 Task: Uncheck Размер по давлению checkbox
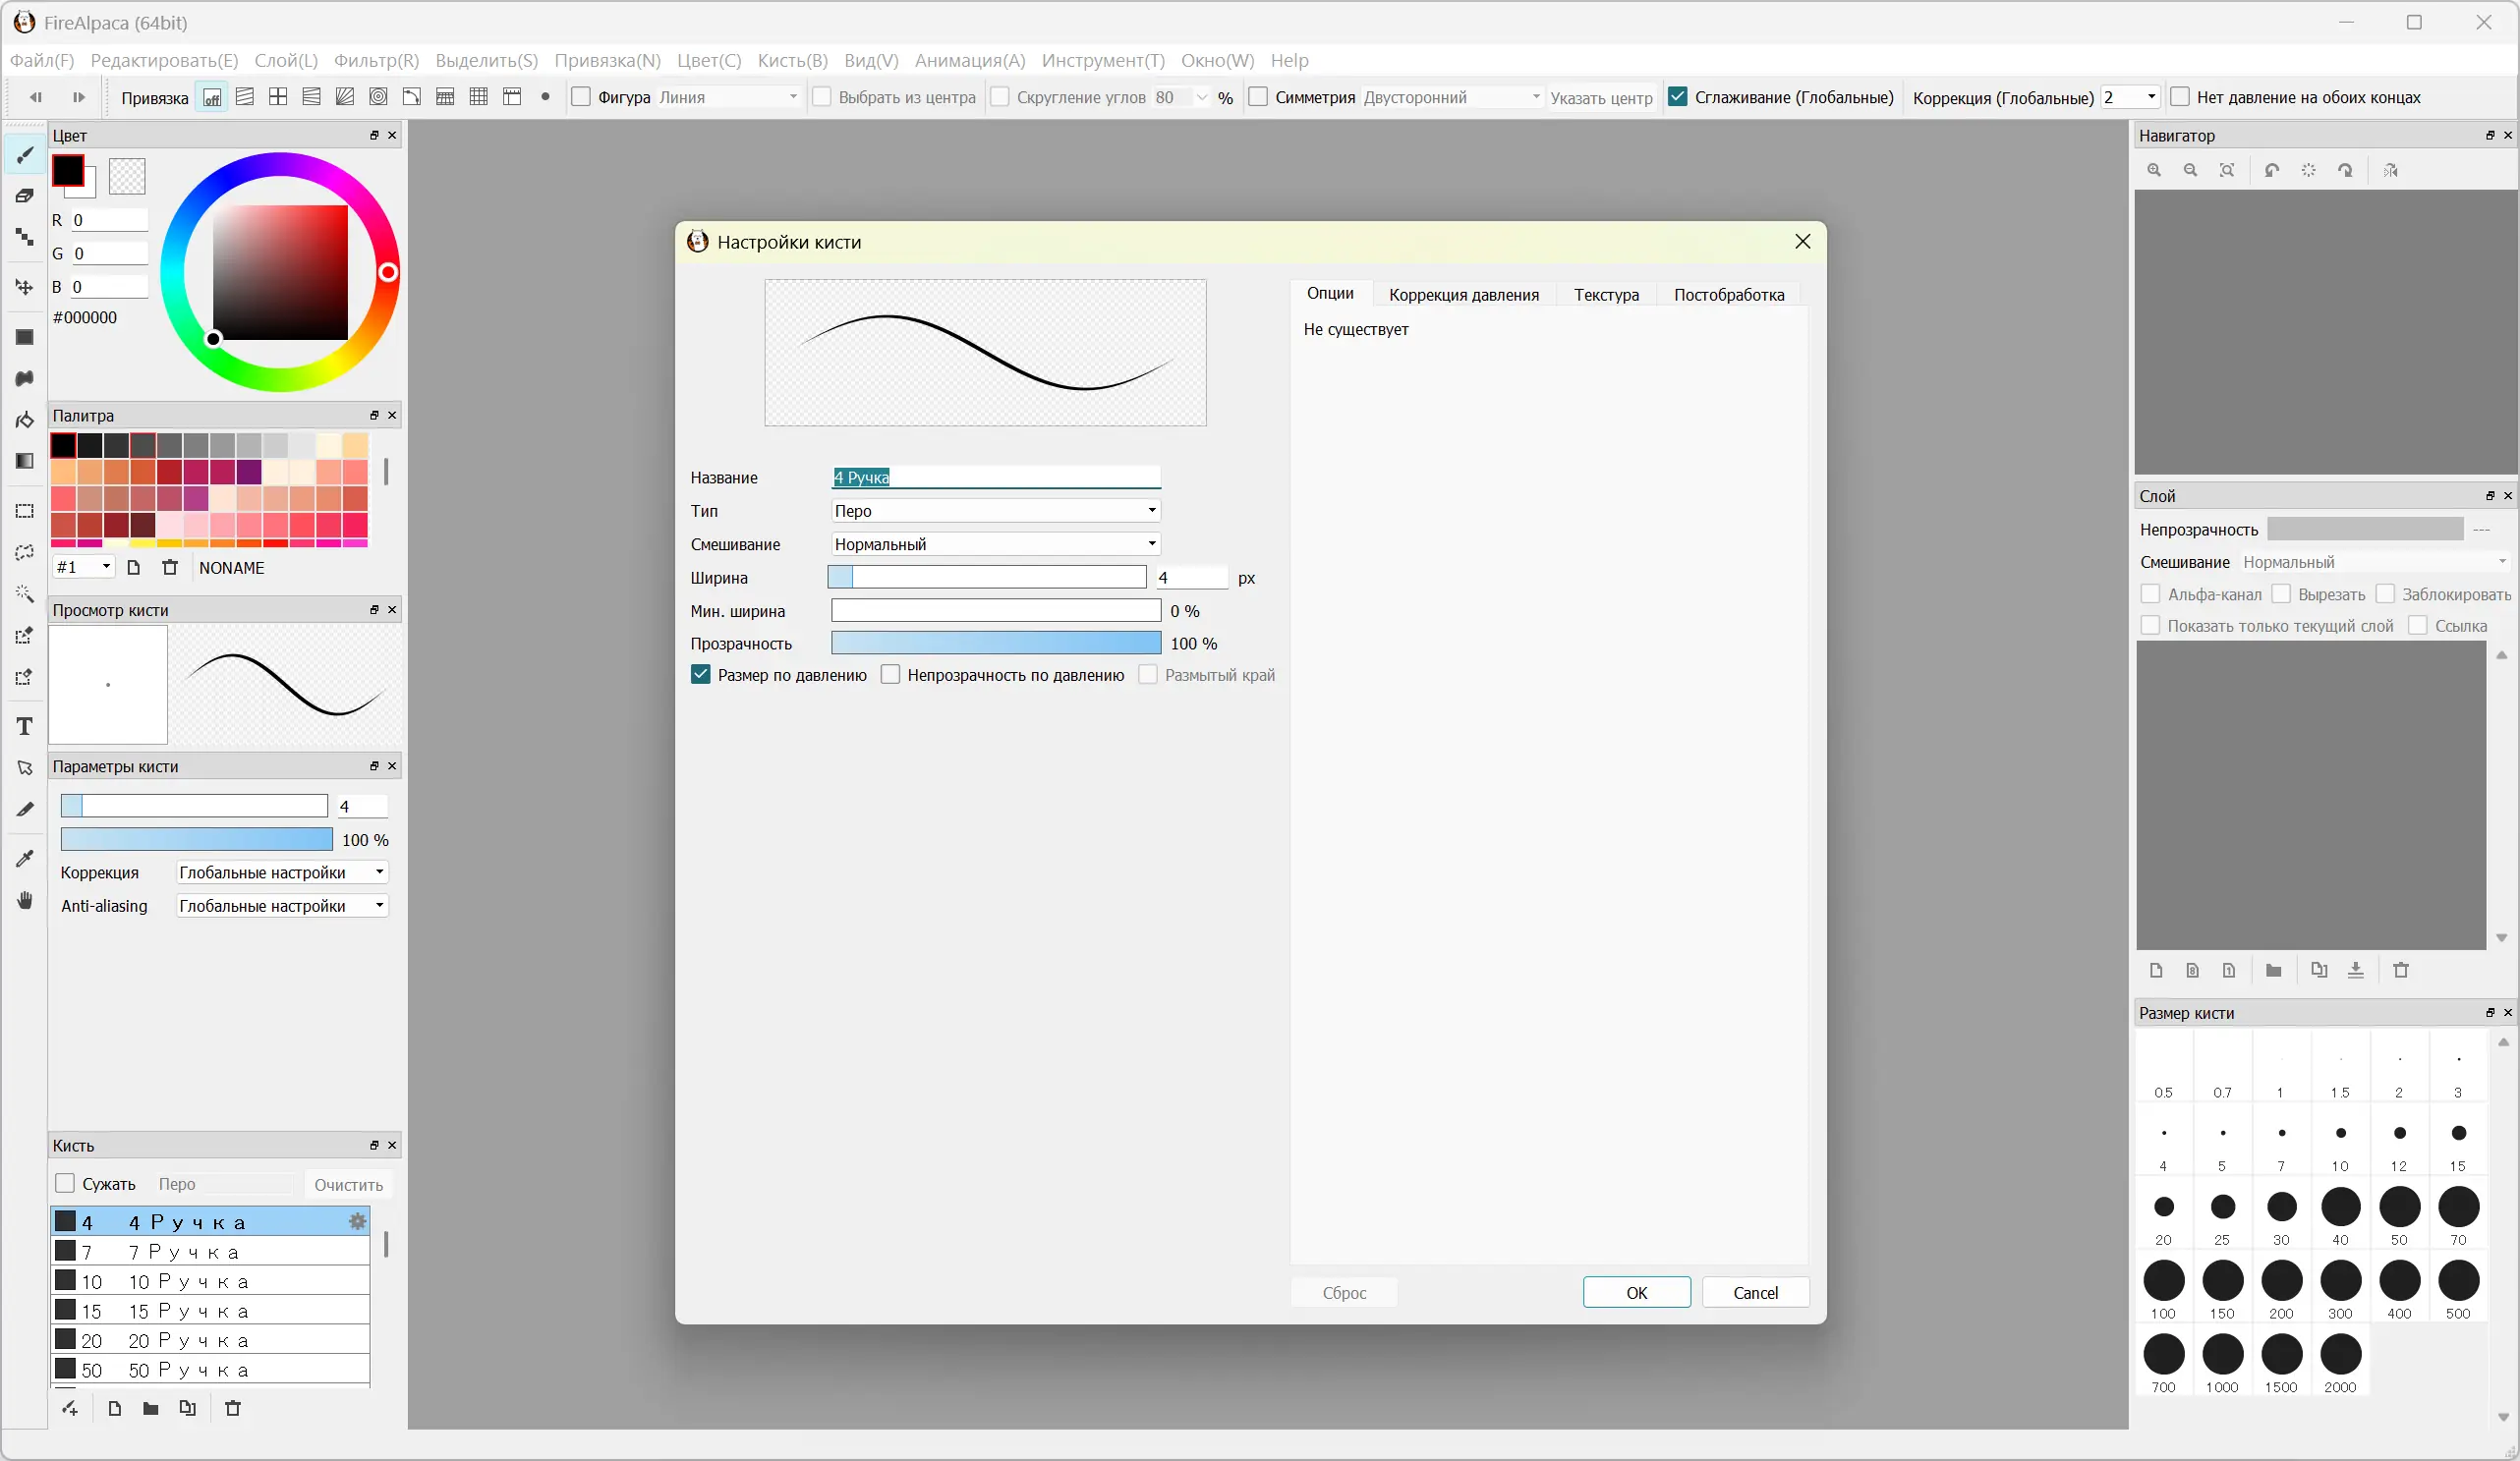(x=701, y=675)
